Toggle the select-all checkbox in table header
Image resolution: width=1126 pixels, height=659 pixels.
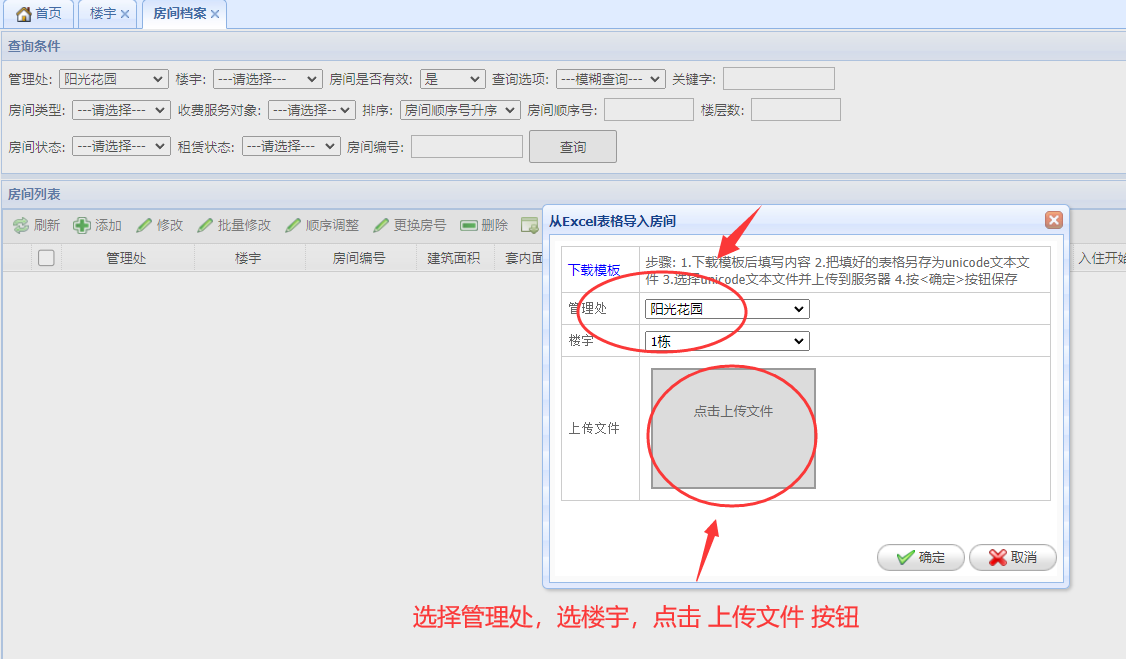[x=46, y=258]
